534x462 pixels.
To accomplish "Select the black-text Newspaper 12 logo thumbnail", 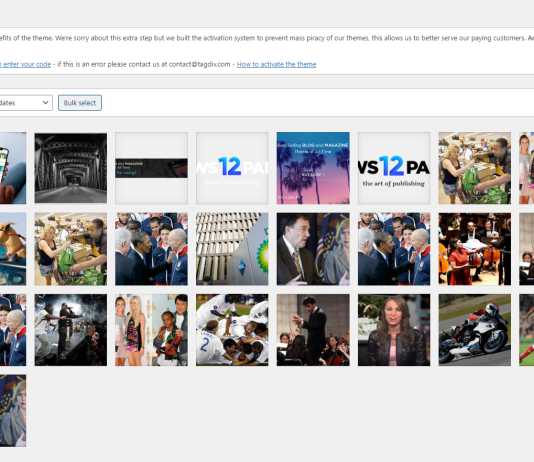I will pyautogui.click(x=394, y=168).
